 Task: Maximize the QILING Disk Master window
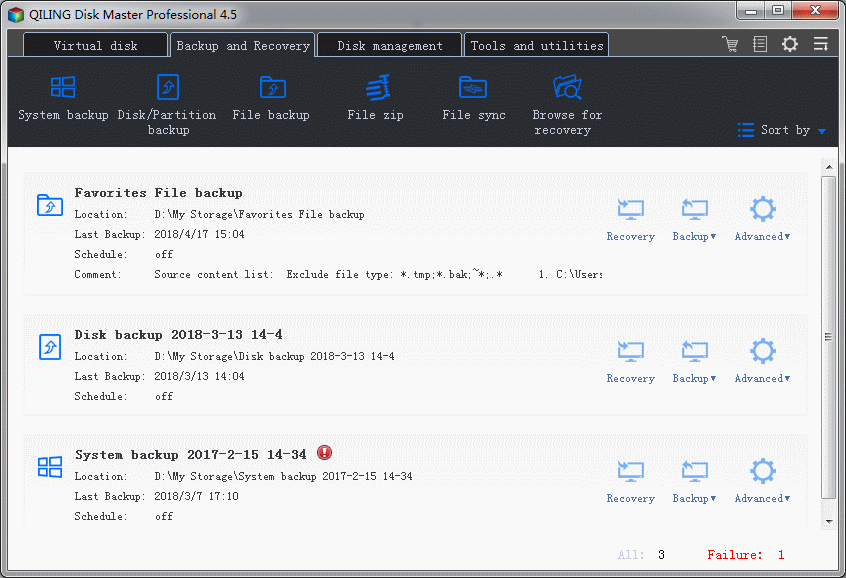[778, 10]
